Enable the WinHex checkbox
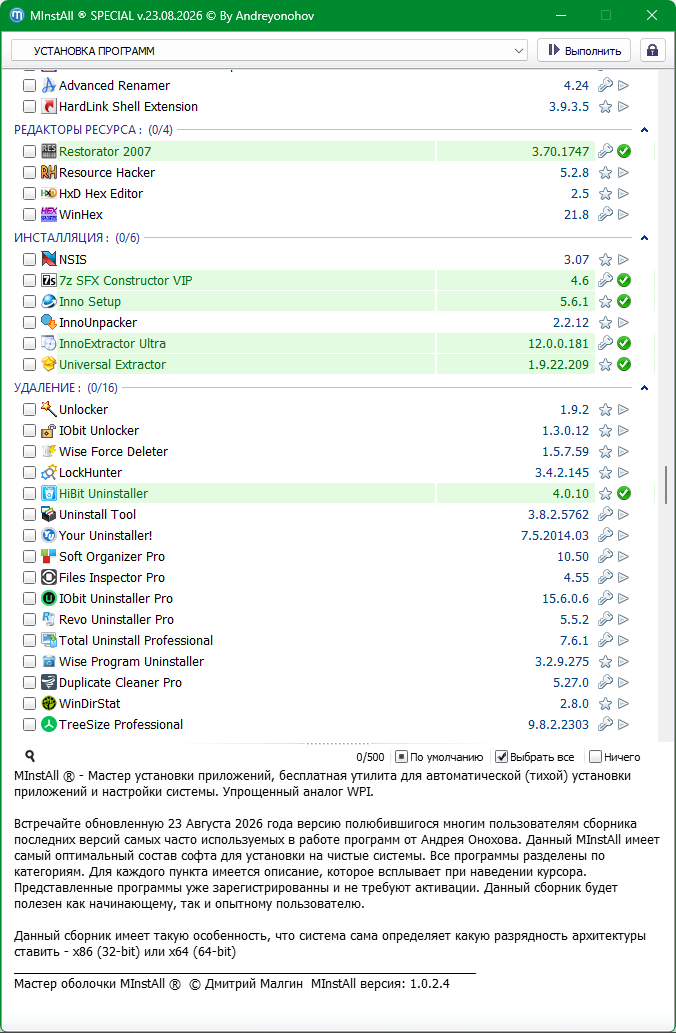This screenshot has height=1033, width=676. pos(29,215)
